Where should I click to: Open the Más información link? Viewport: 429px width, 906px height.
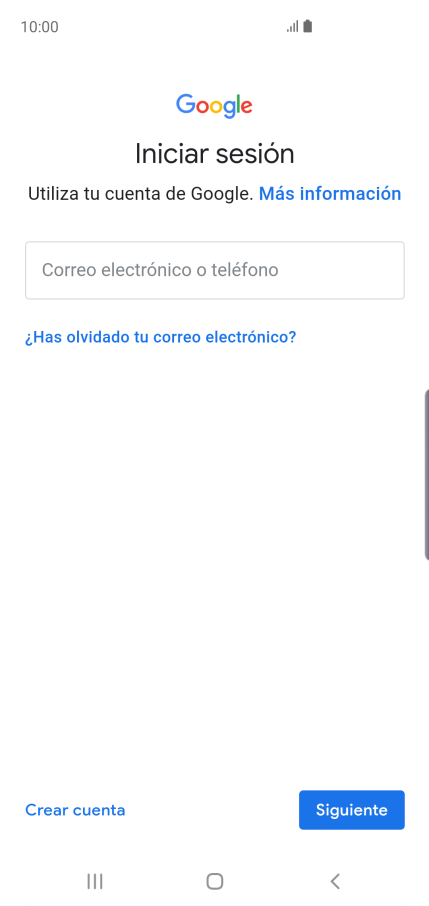pos(330,194)
